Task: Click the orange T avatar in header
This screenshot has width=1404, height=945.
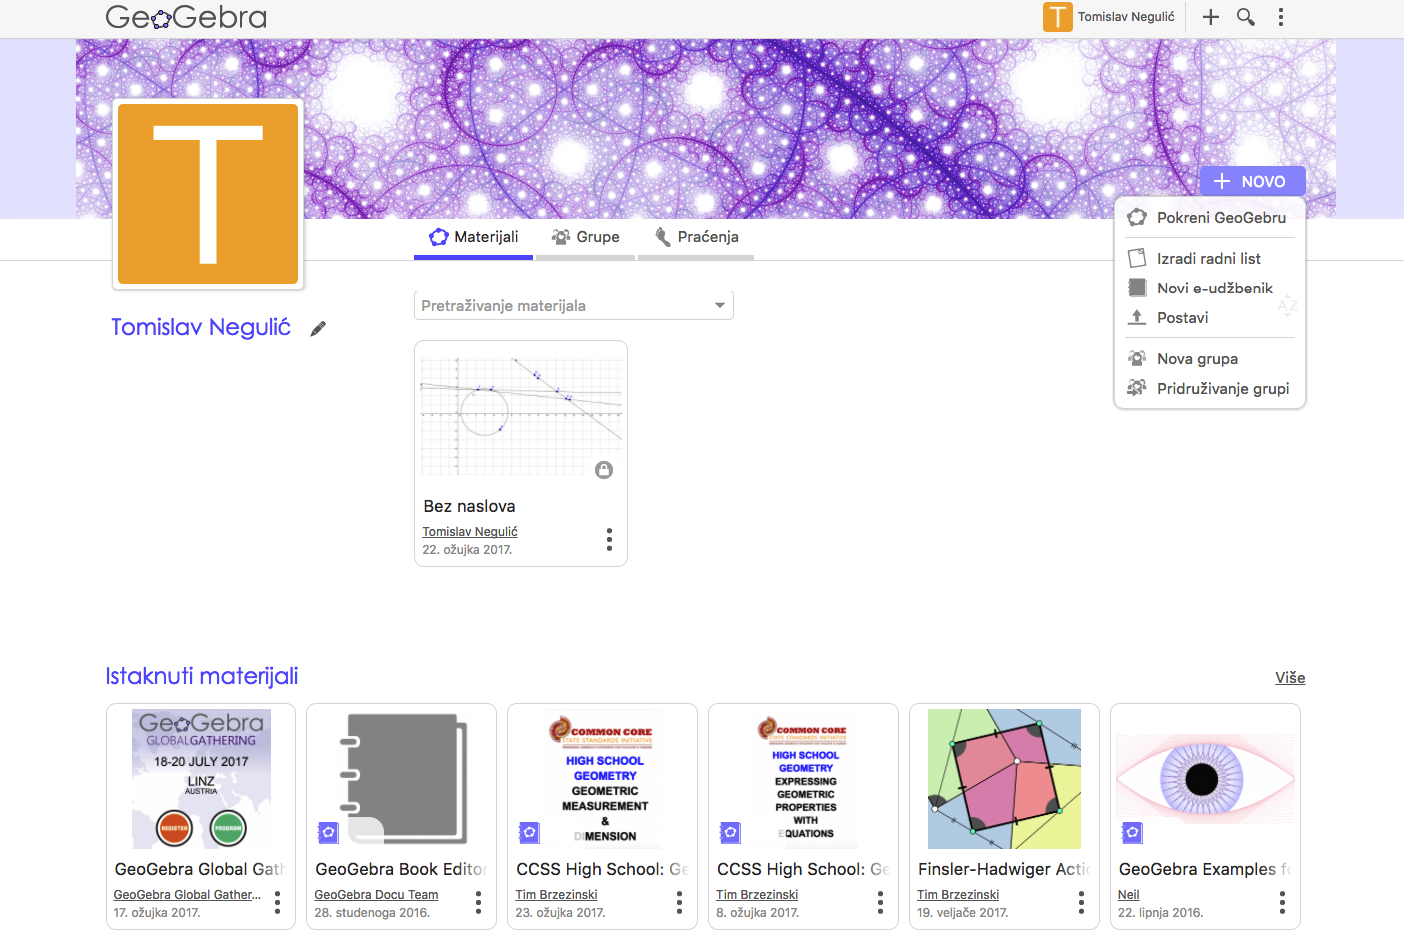Action: [x=1057, y=17]
